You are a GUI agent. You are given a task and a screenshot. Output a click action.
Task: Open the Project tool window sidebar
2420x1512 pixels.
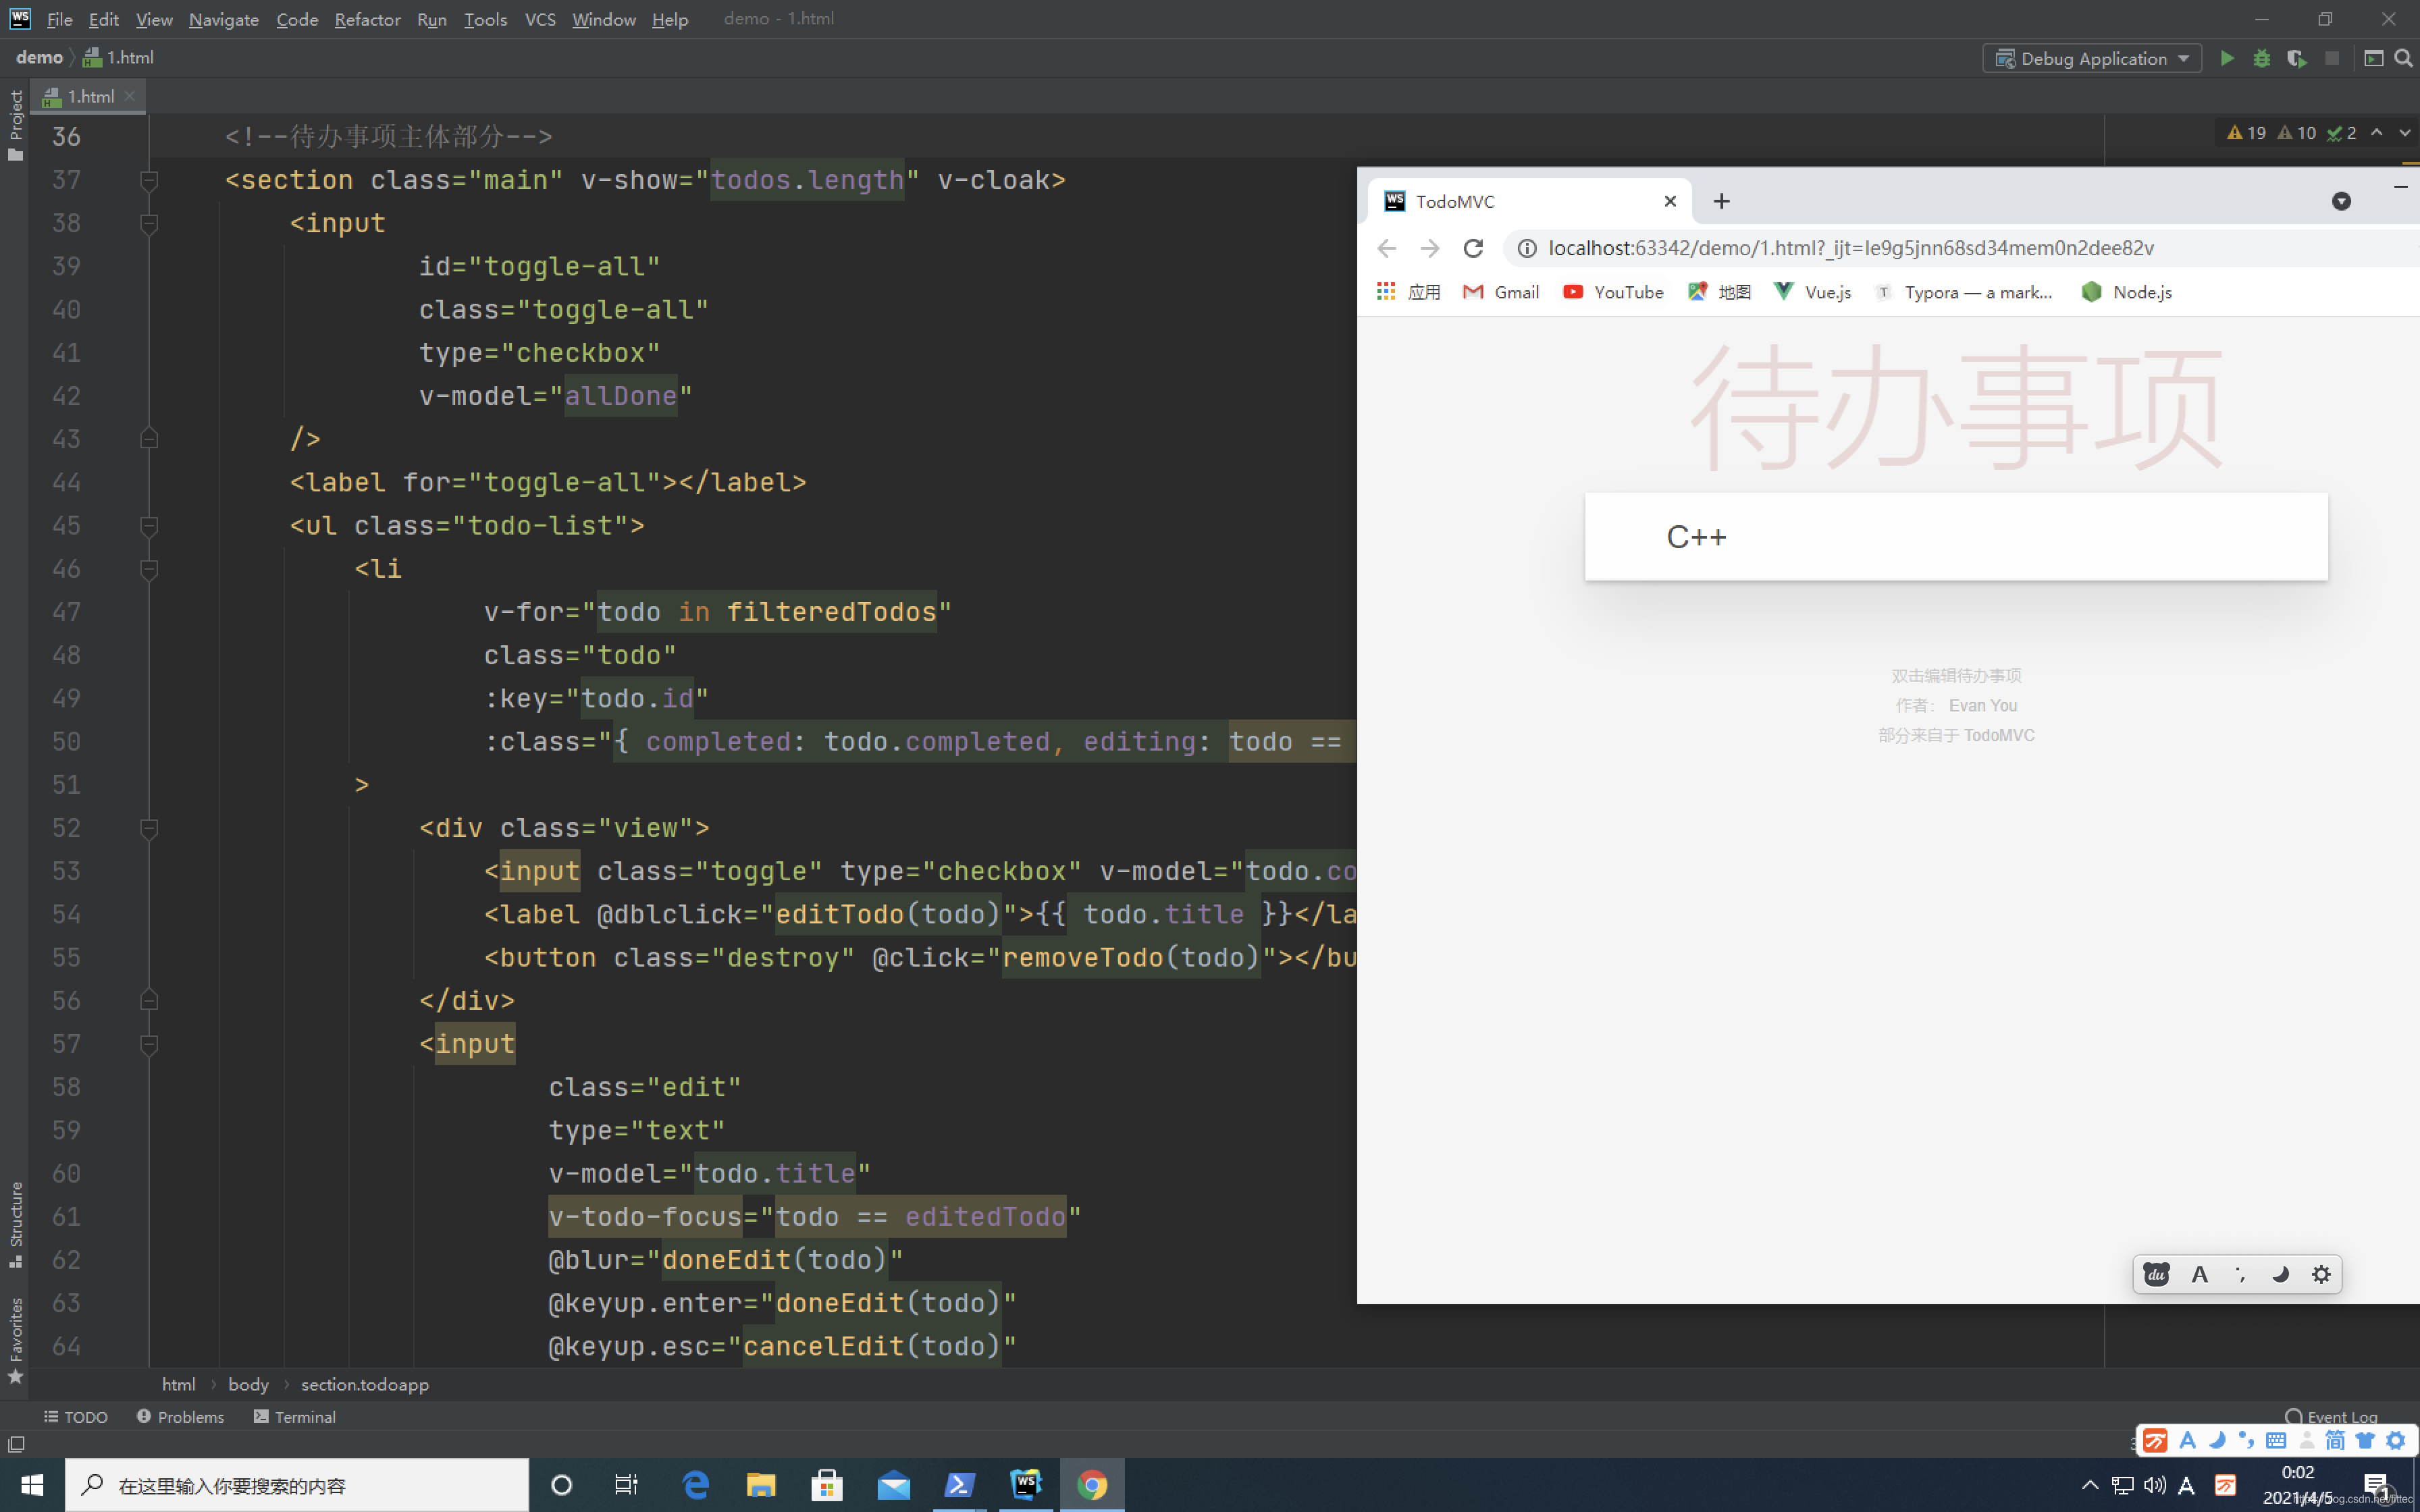click(x=15, y=125)
